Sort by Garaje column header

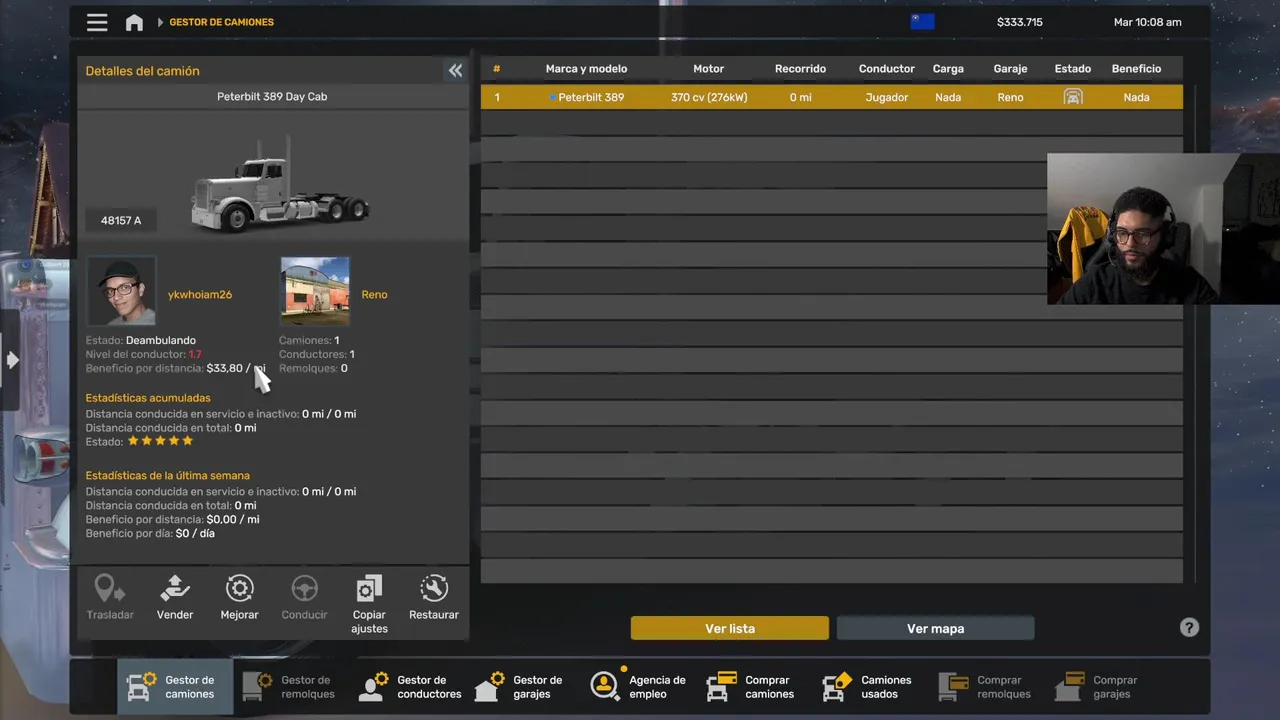pyautogui.click(x=1010, y=69)
